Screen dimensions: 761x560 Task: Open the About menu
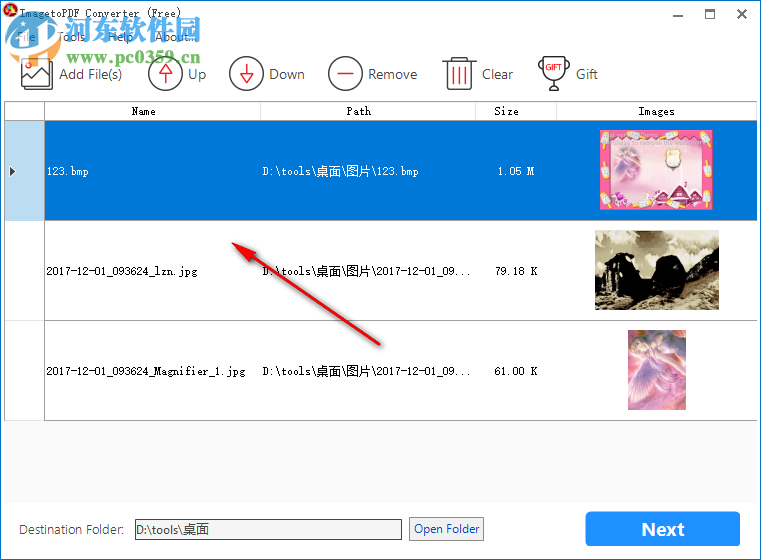point(176,37)
